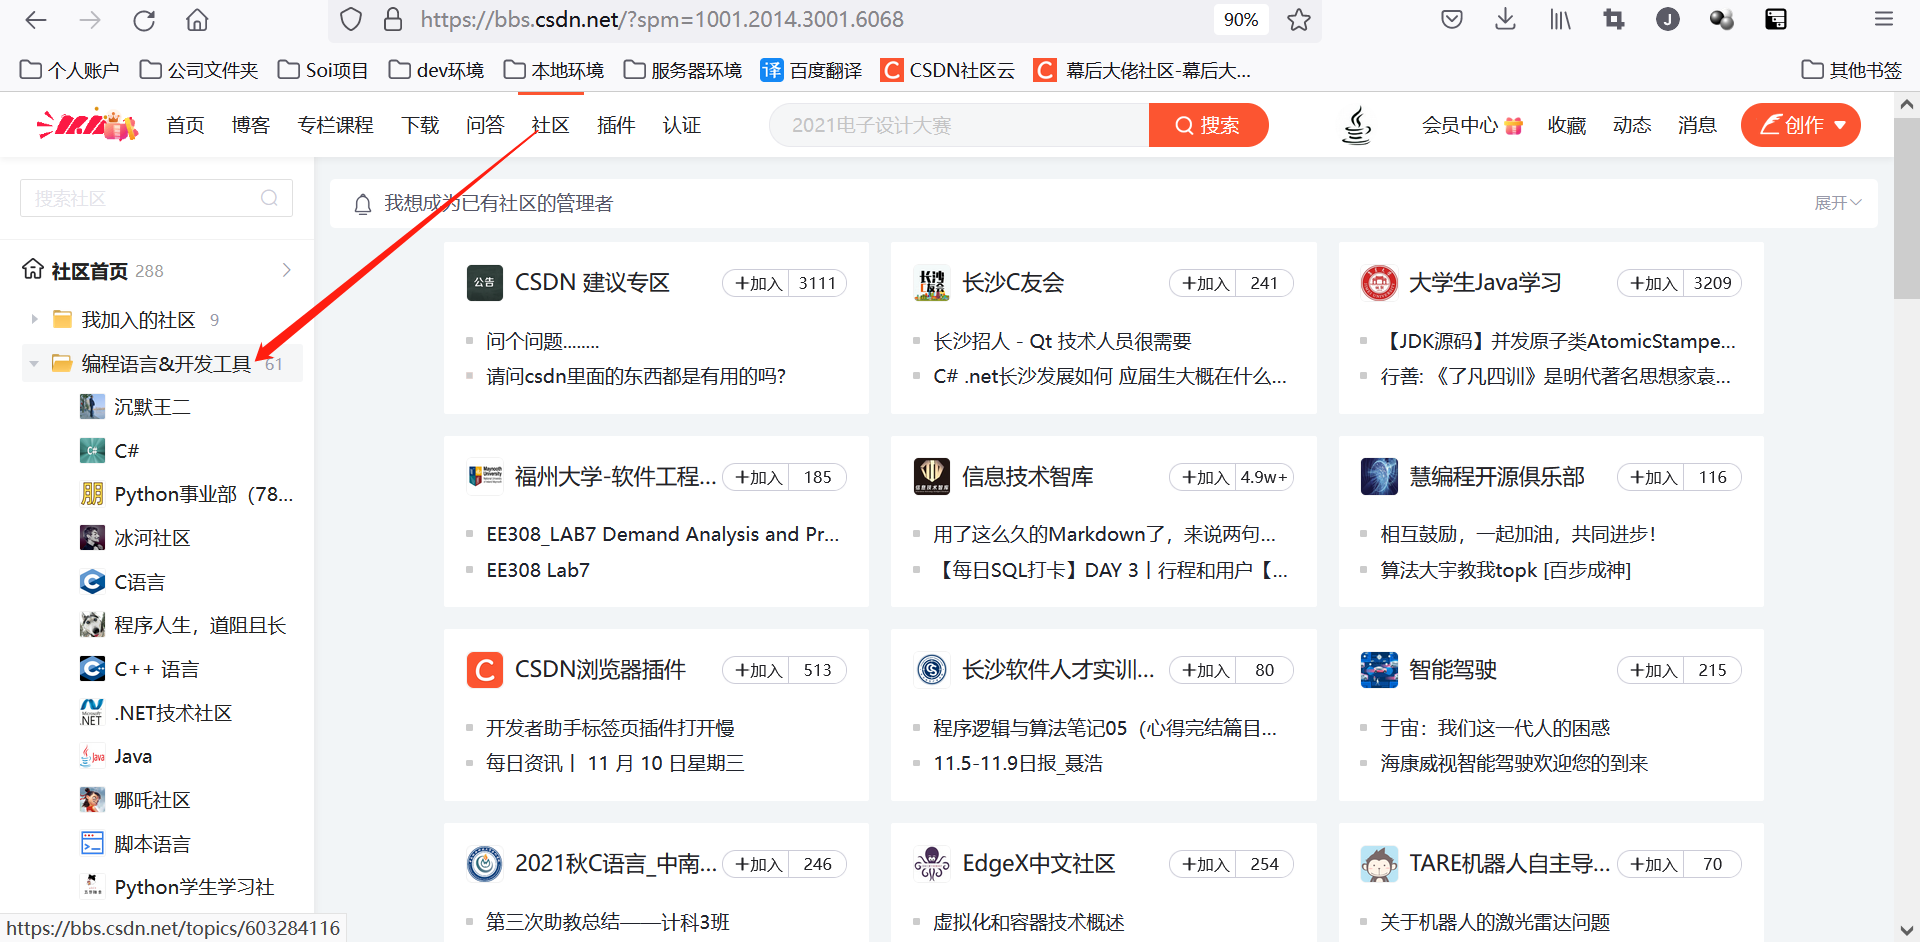
Task: Select the C# community icon
Action: (x=92, y=450)
